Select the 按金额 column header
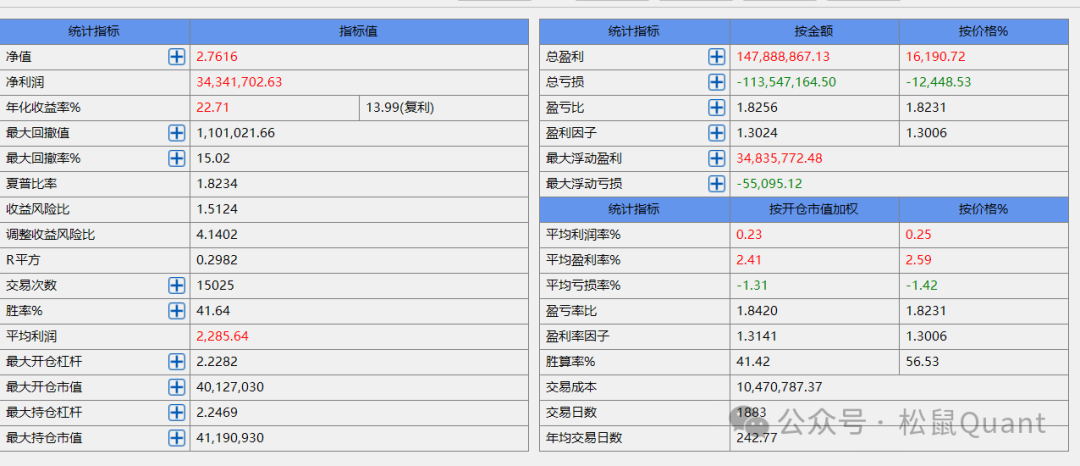 814,31
